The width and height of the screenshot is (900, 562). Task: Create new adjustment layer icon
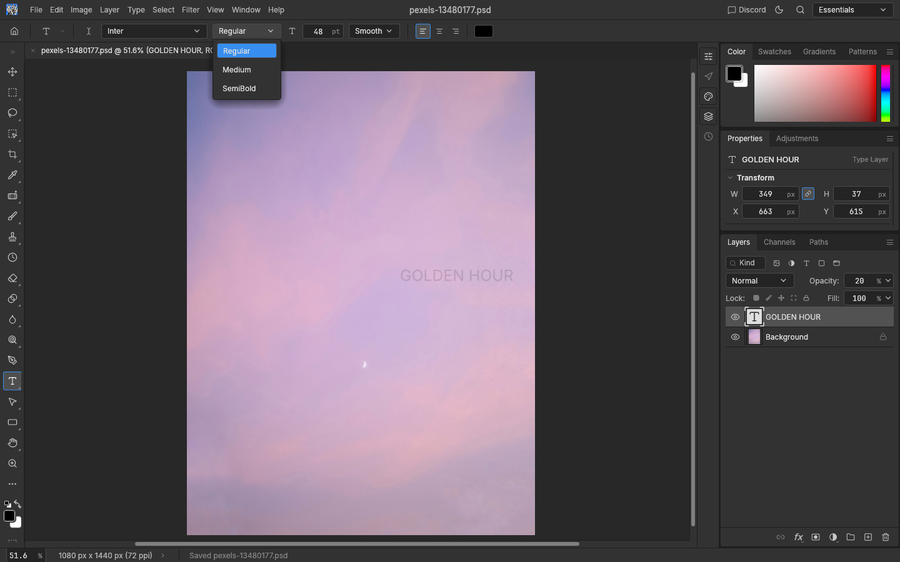pyautogui.click(x=833, y=537)
